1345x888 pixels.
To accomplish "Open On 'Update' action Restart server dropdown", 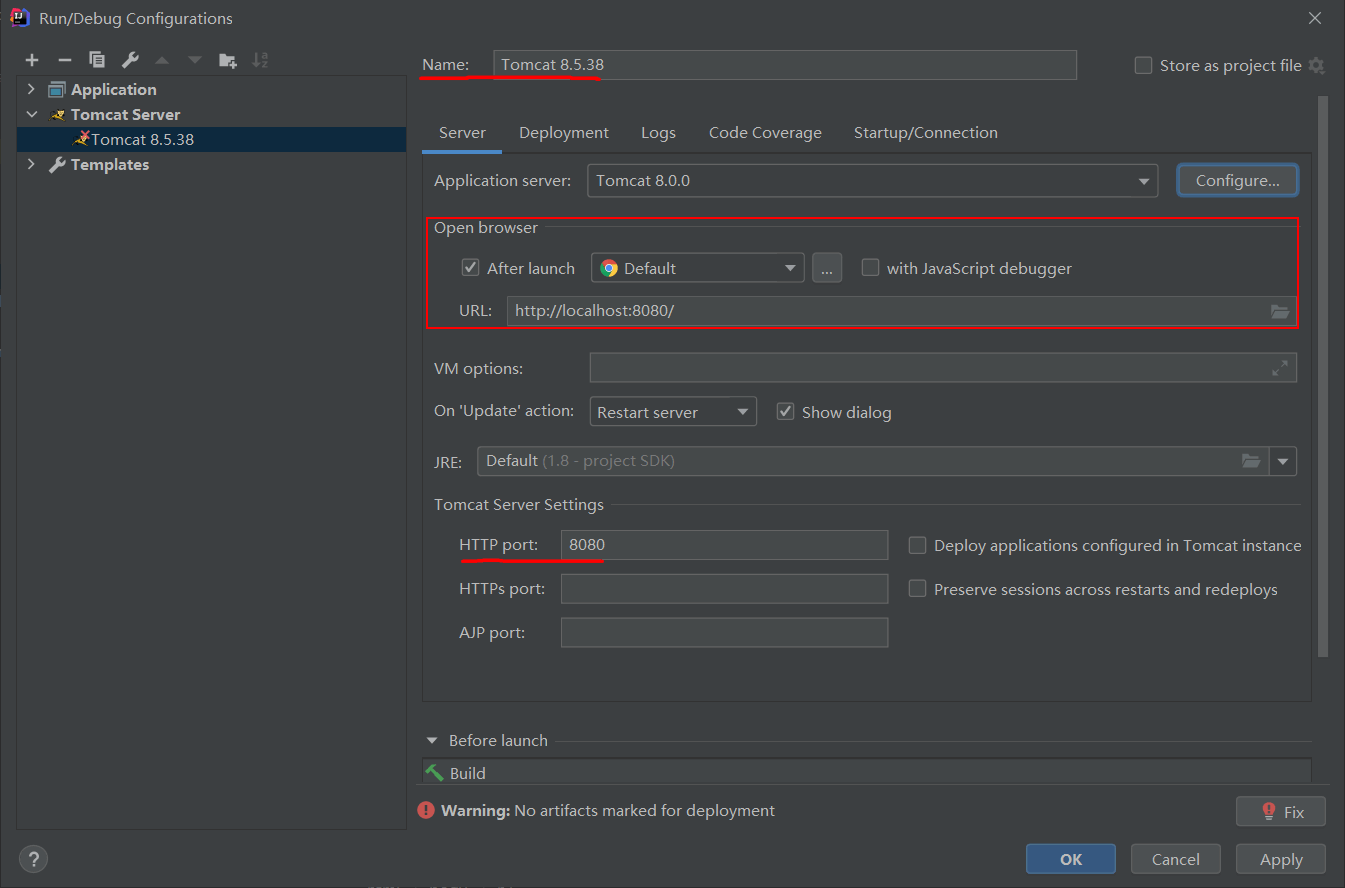I will point(673,412).
